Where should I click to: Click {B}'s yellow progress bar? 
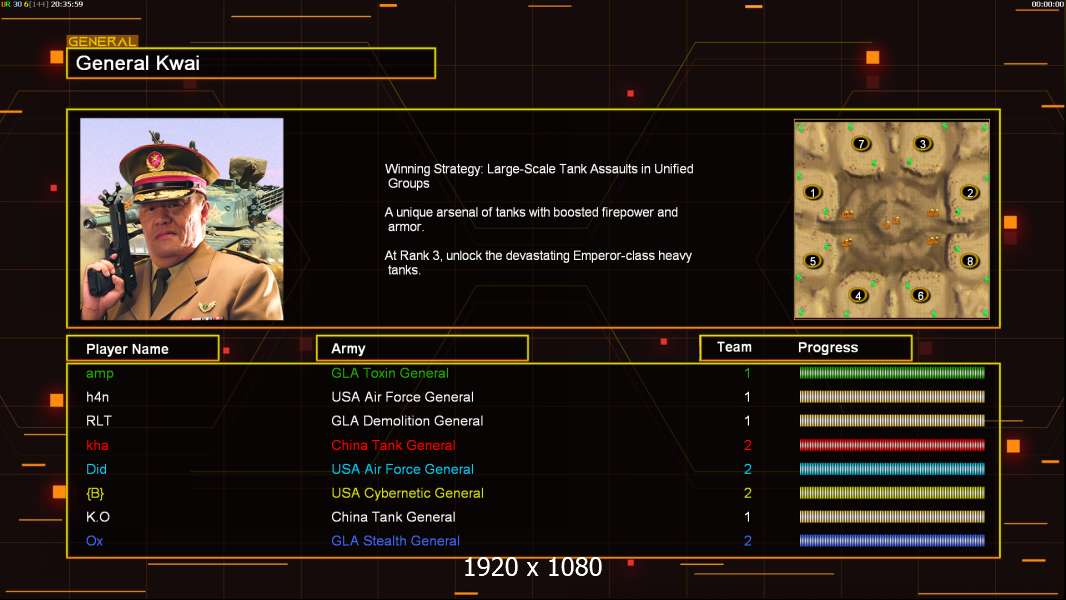[x=892, y=493]
